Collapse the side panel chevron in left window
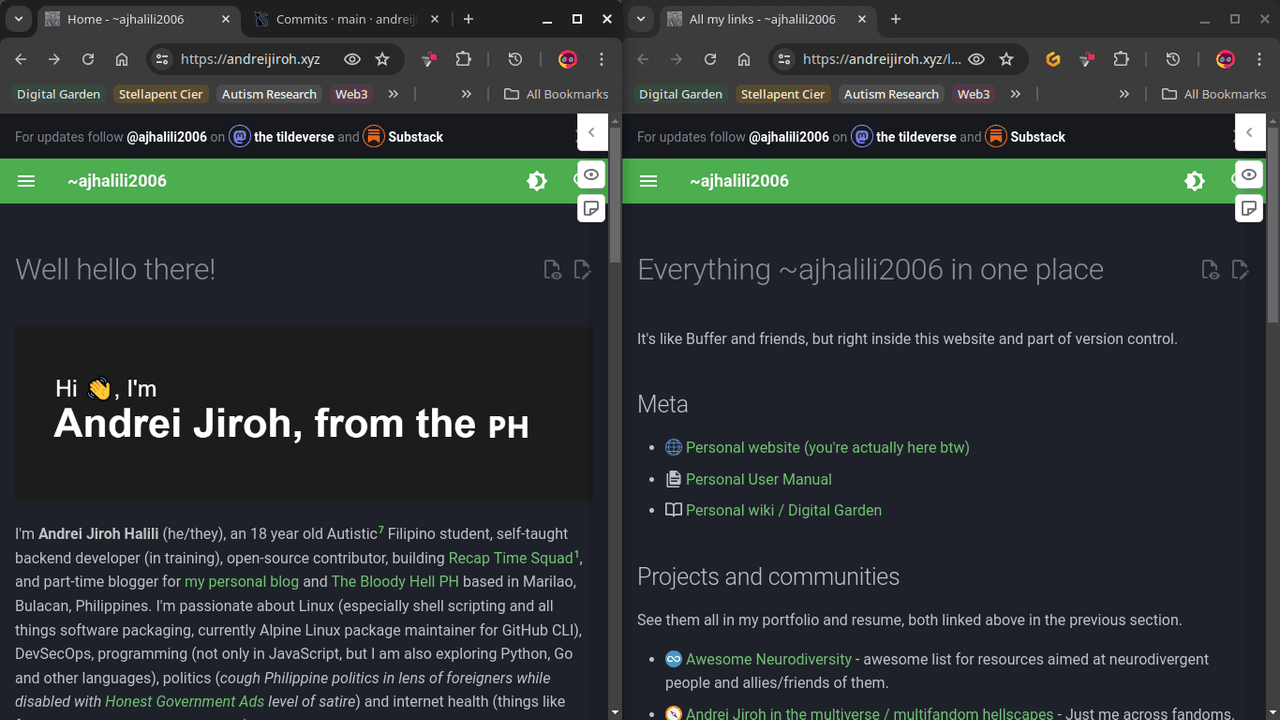 point(591,132)
